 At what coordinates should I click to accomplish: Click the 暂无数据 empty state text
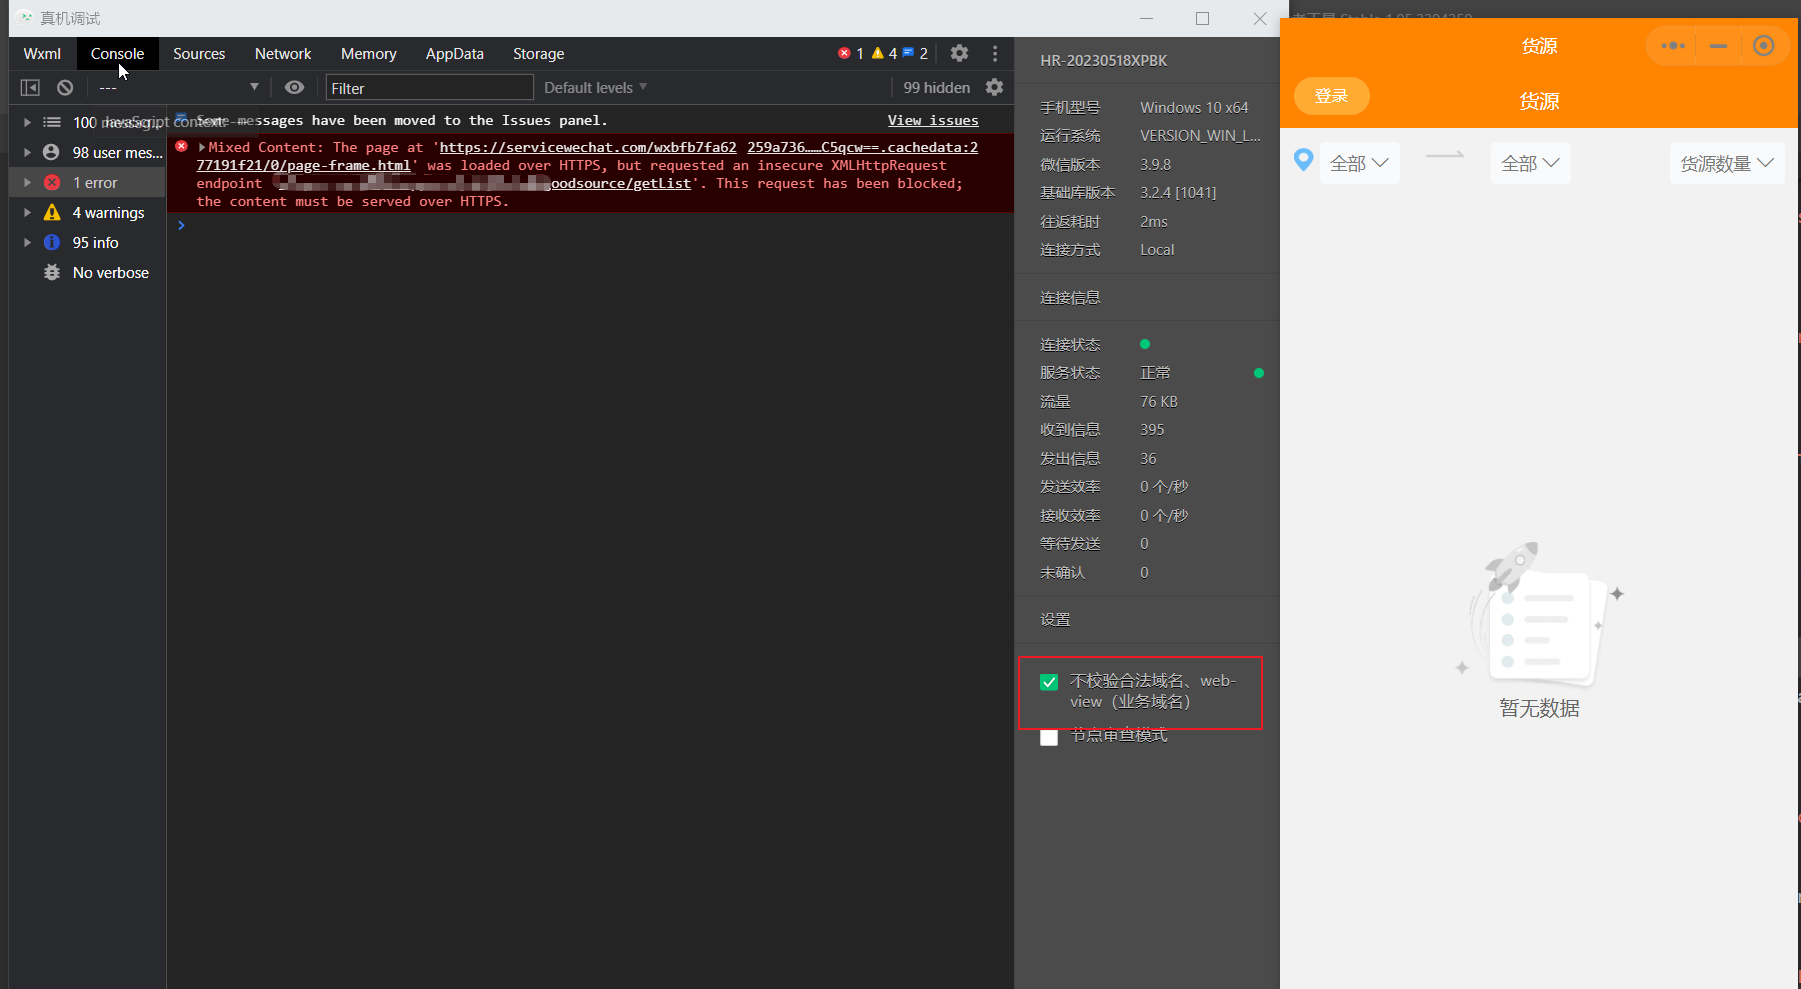click(x=1539, y=708)
